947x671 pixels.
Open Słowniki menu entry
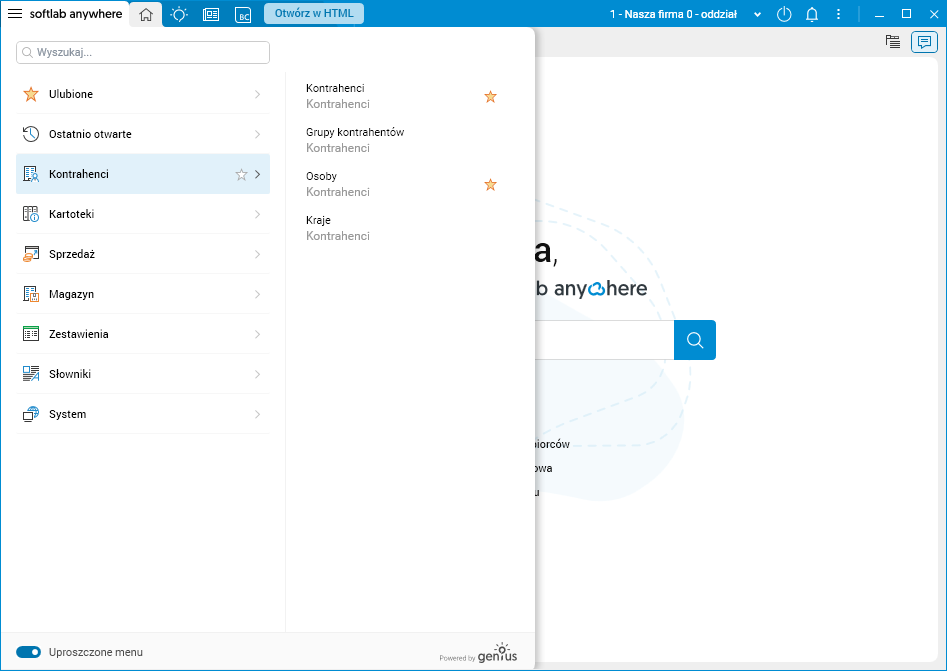point(143,374)
